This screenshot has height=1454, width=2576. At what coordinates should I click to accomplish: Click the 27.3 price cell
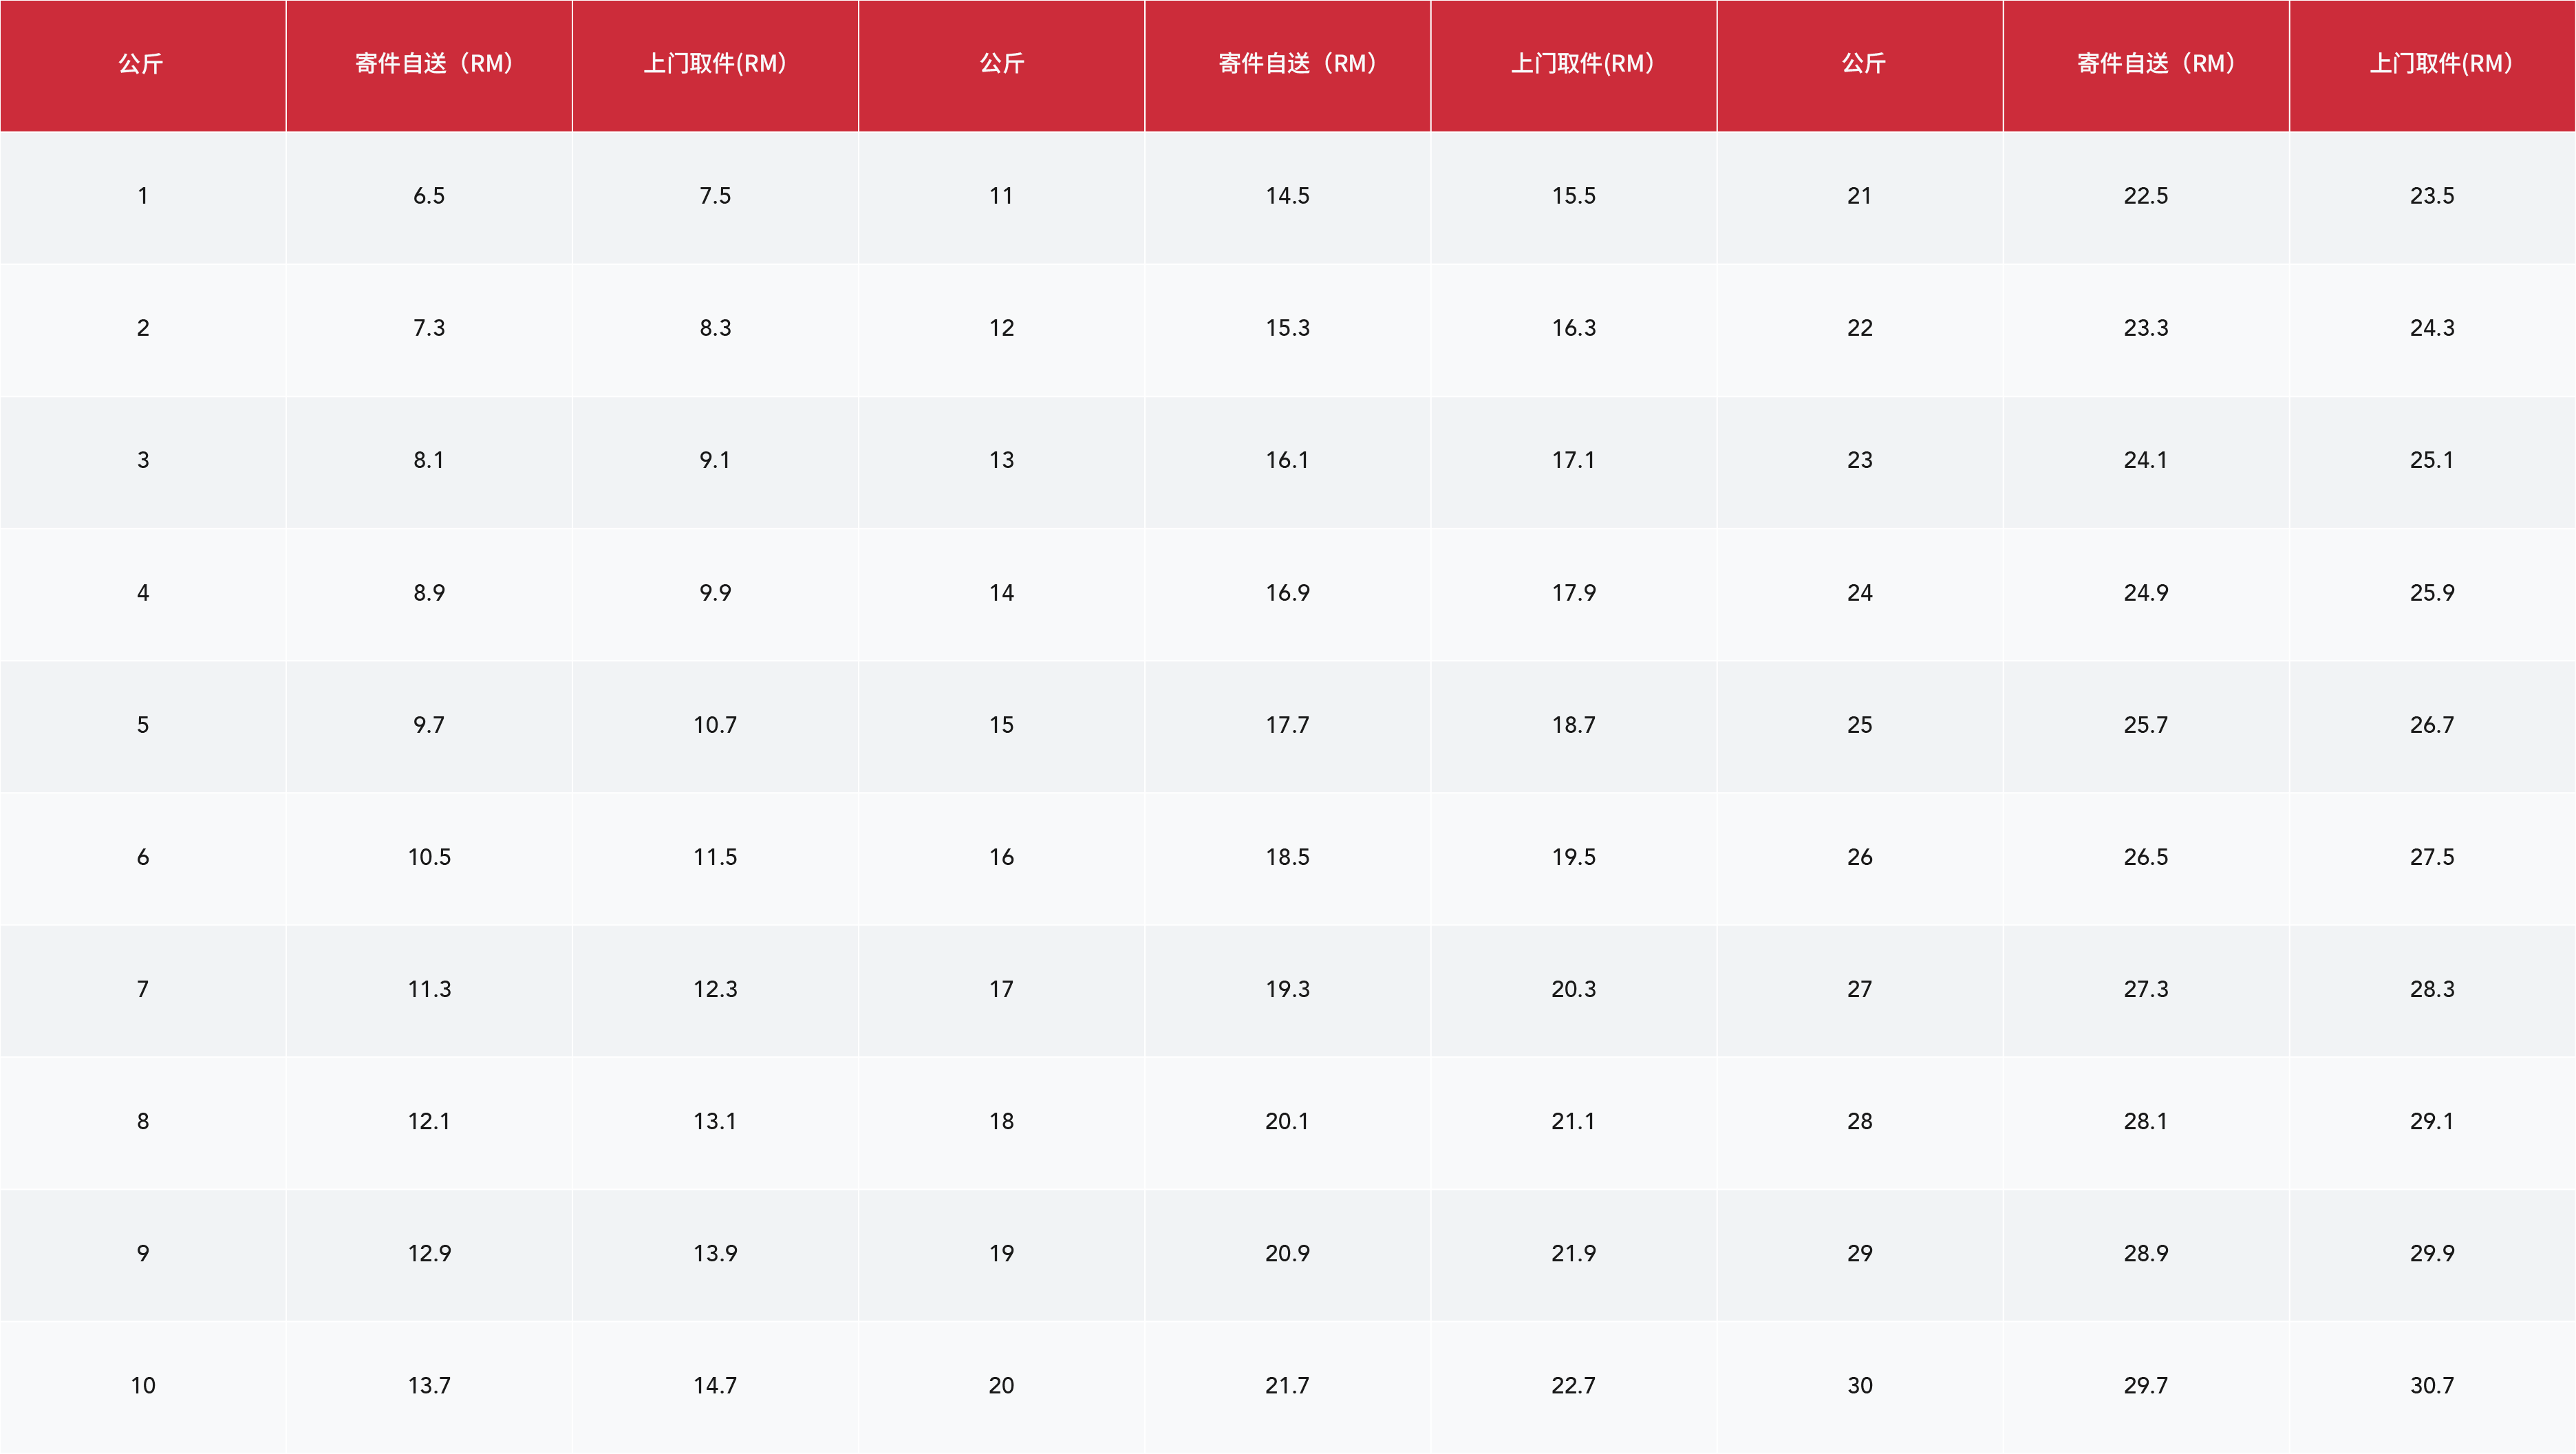[2145, 989]
